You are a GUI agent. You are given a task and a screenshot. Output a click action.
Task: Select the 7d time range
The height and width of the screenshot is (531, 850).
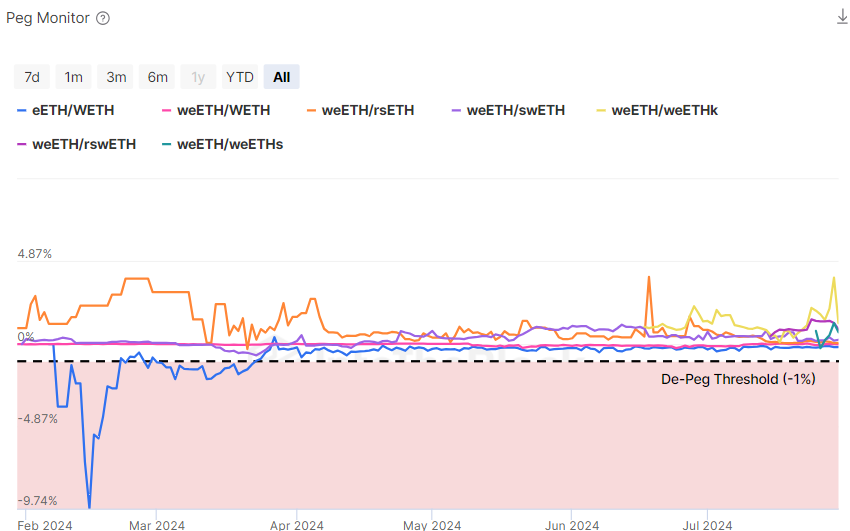[32, 77]
